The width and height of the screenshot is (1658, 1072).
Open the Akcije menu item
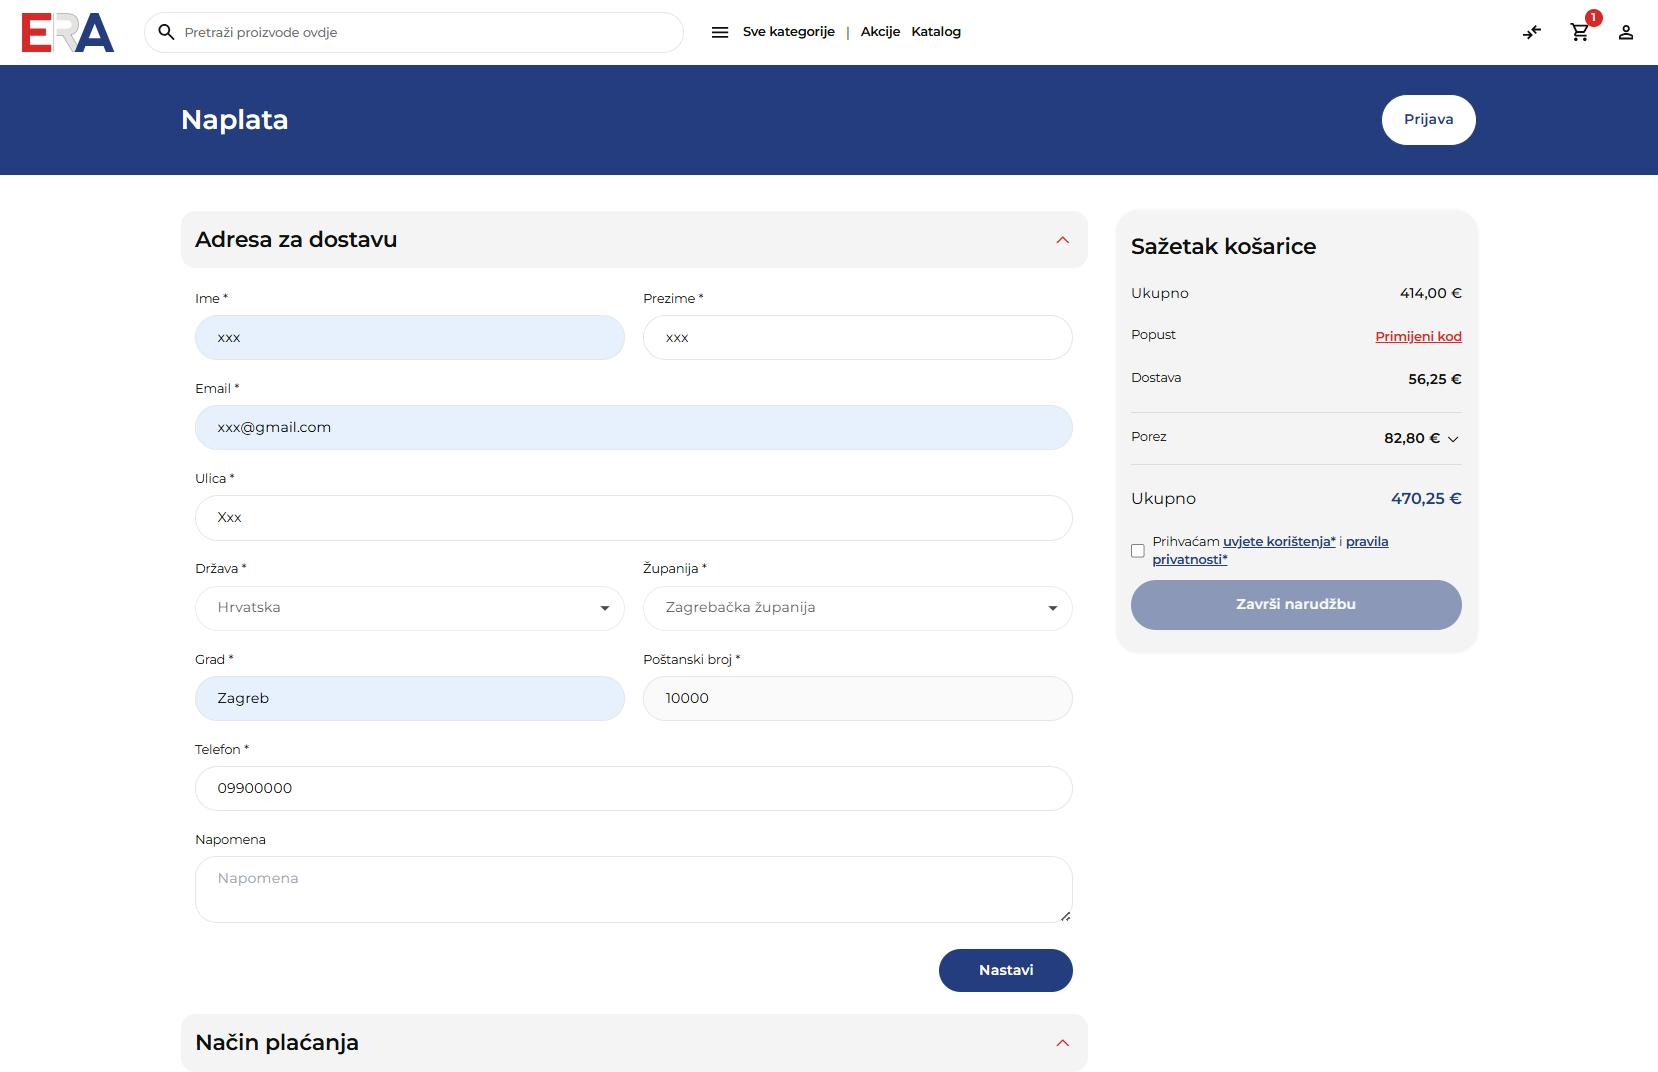tap(880, 32)
